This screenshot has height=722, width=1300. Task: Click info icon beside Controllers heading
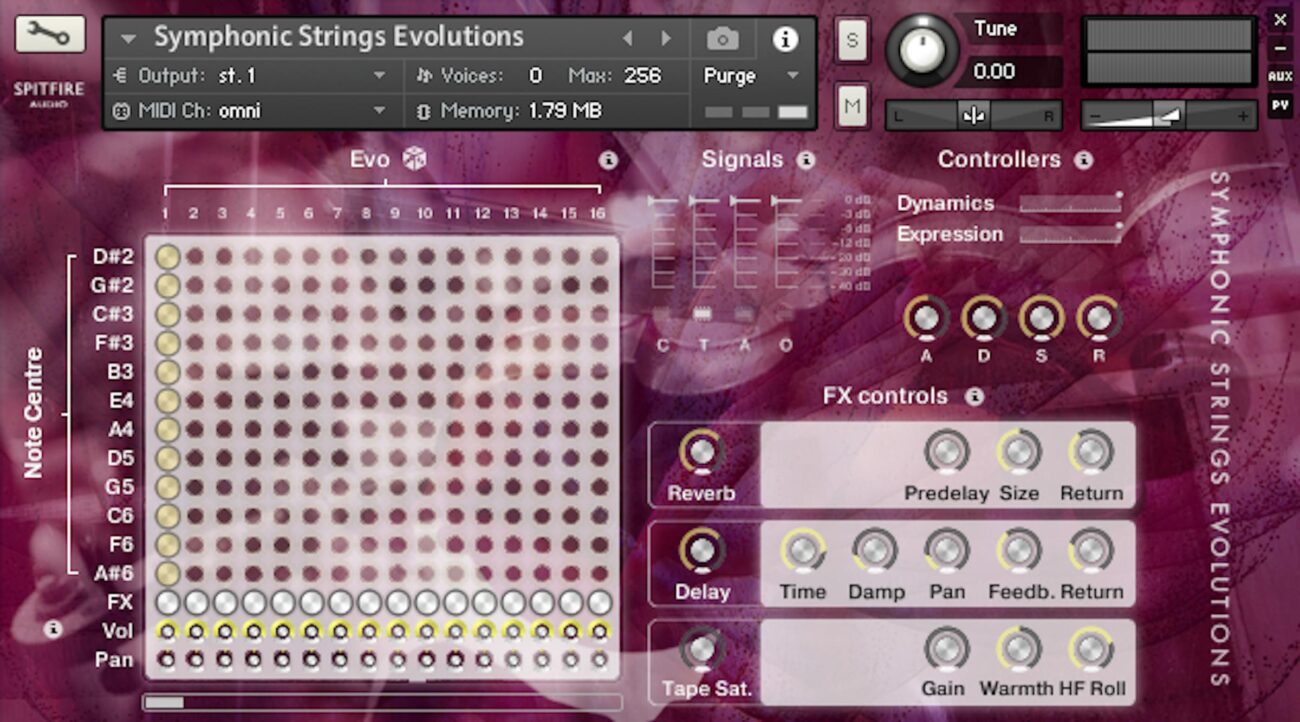coord(1083,160)
